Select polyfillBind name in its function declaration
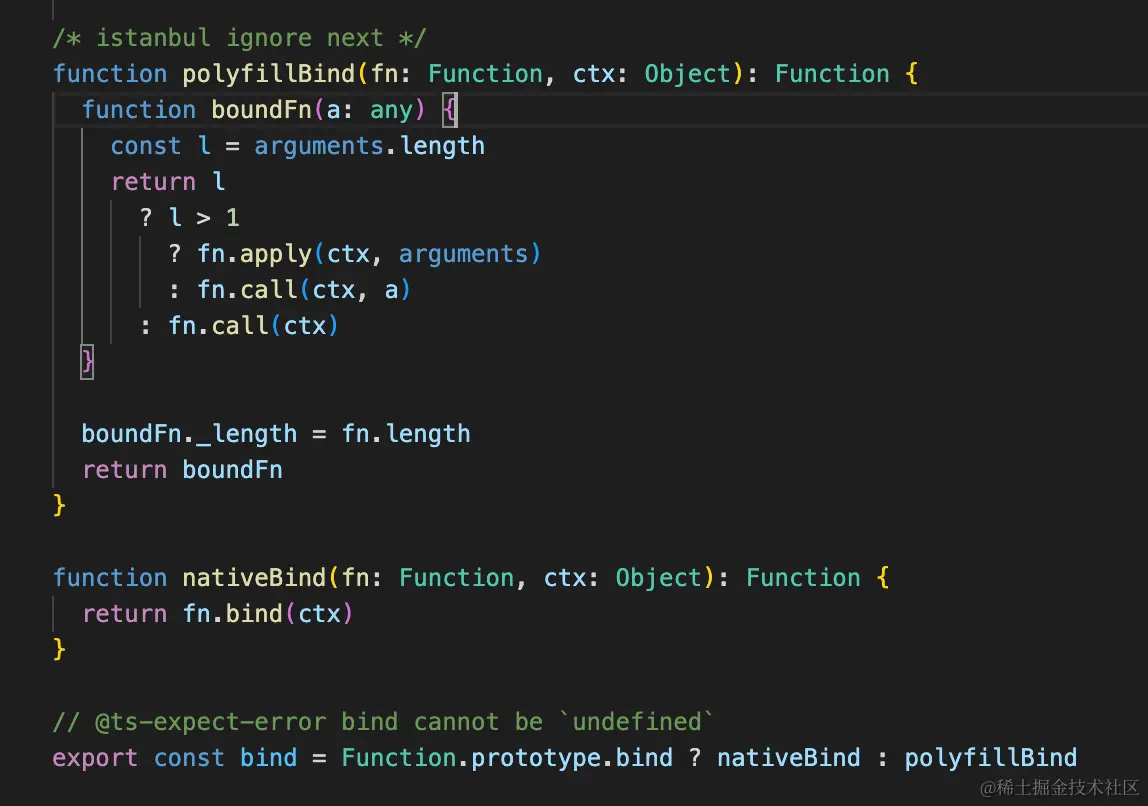Image resolution: width=1148 pixels, height=806 pixels. pos(269,73)
